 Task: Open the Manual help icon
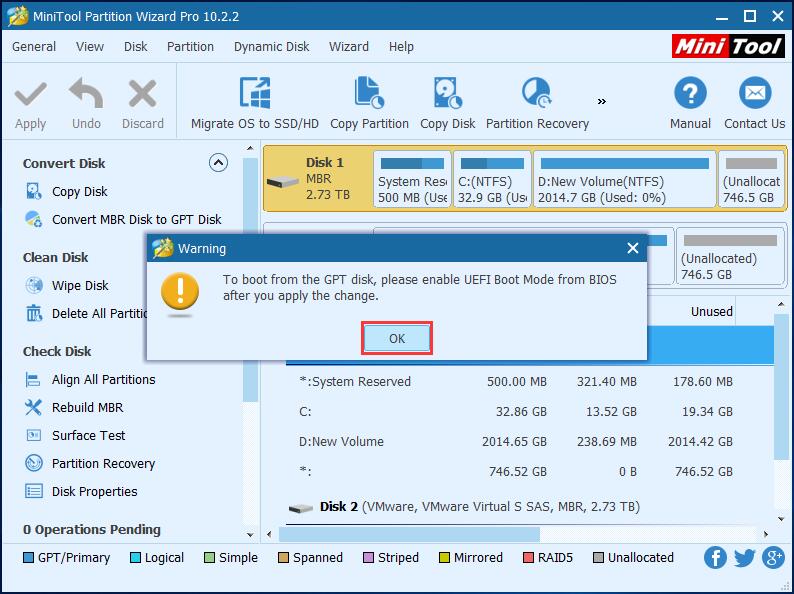coord(690,93)
